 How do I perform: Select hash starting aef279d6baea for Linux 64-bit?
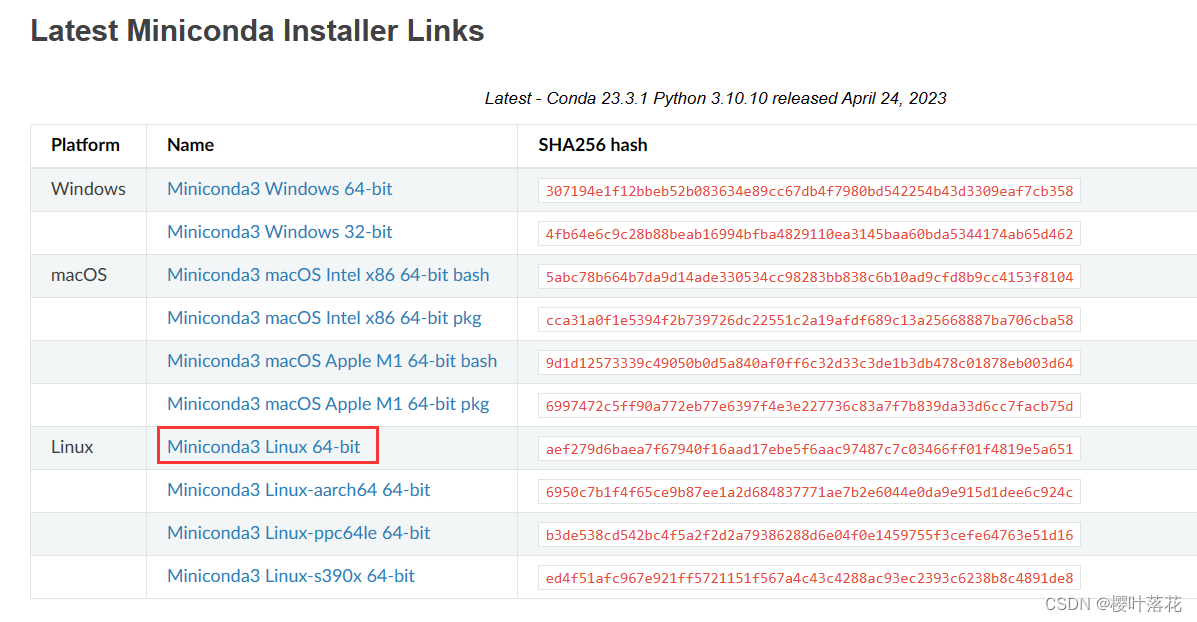(809, 449)
